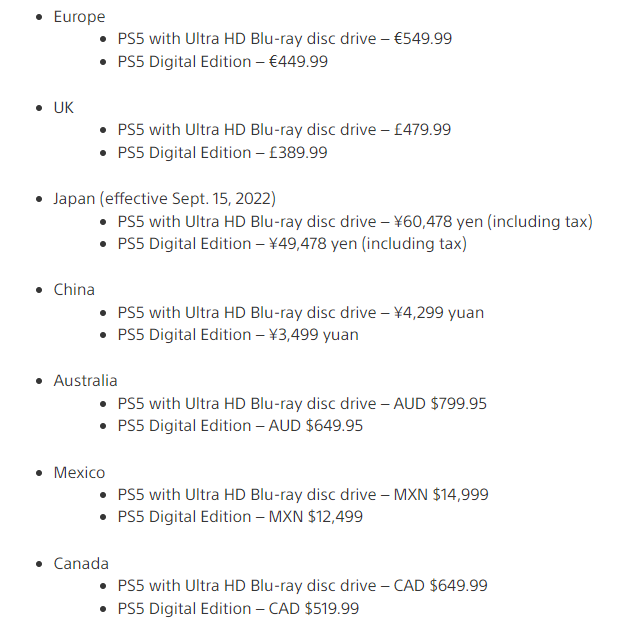The image size is (628, 638).
Task: Select the ¥4,299 yuan disc drive line
Action: 301,313
